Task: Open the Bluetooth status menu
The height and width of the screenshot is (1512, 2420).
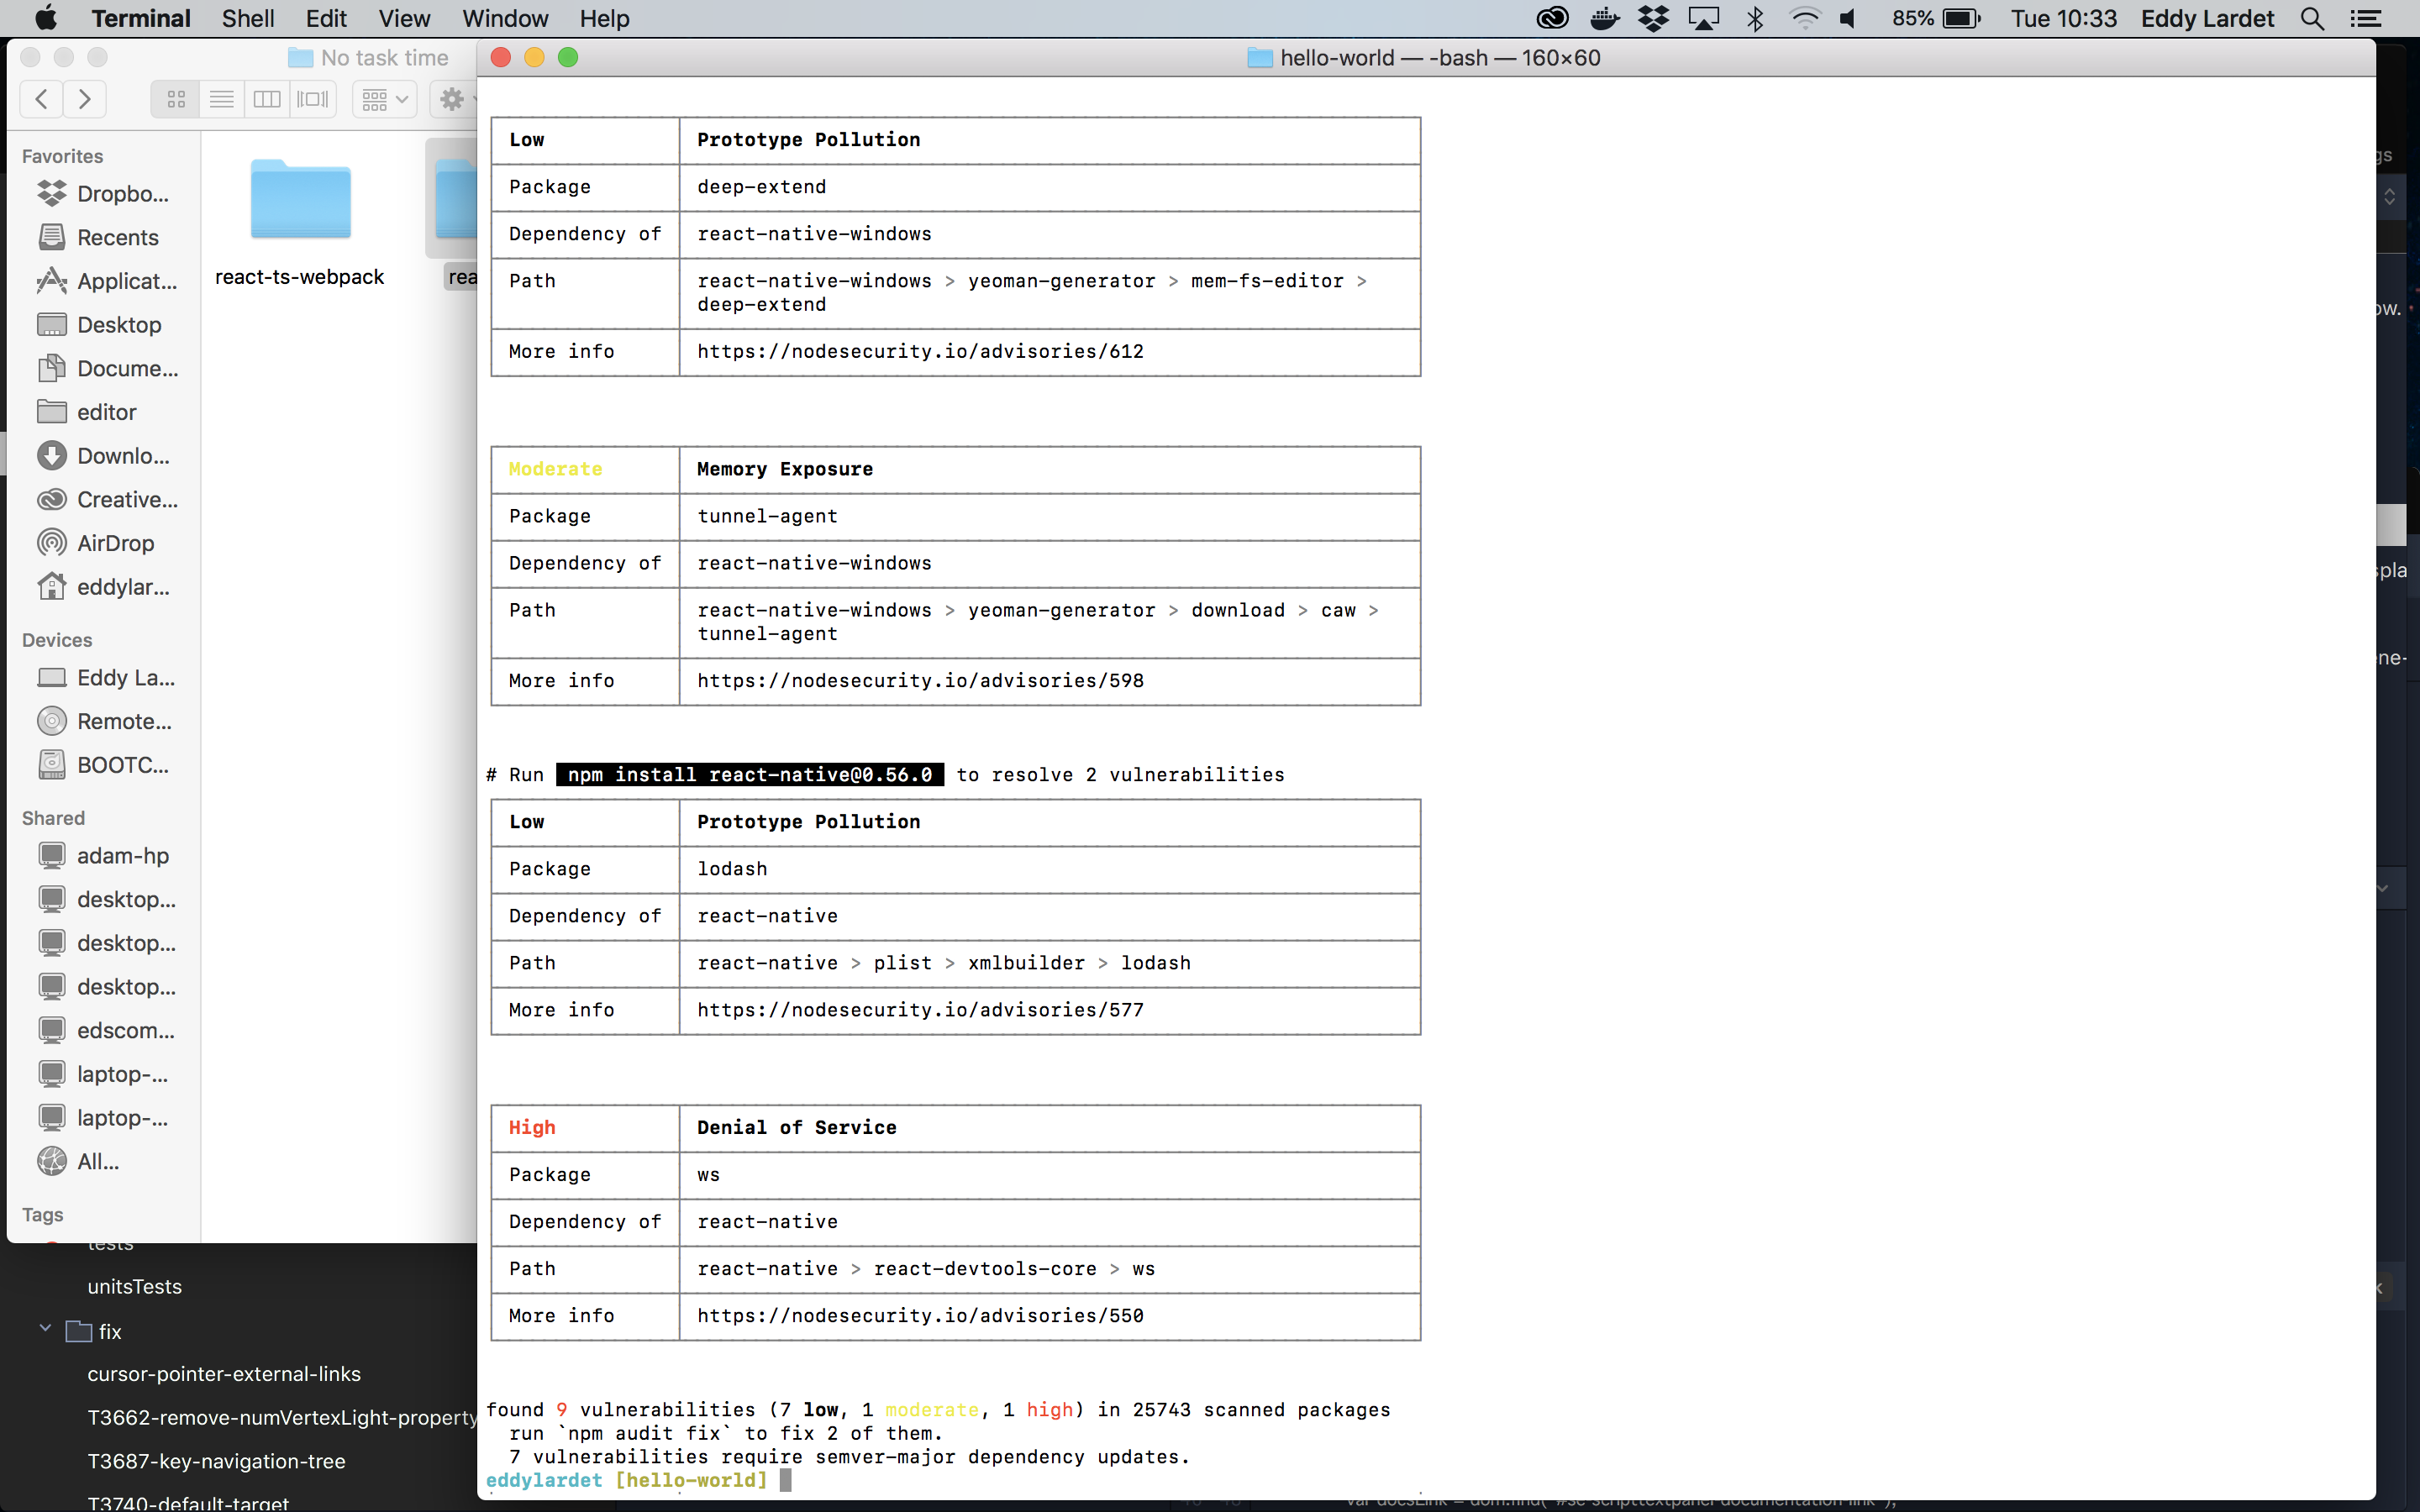Action: click(x=1755, y=18)
